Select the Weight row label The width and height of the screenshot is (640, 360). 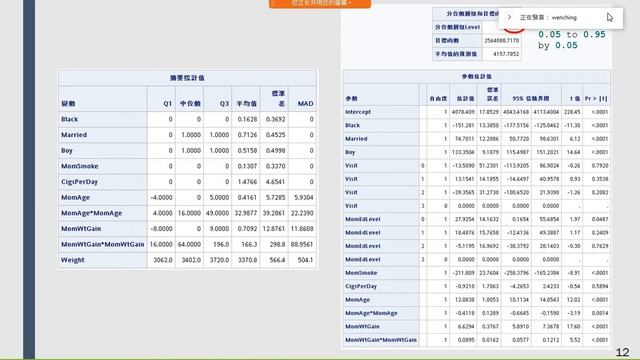click(x=73, y=260)
